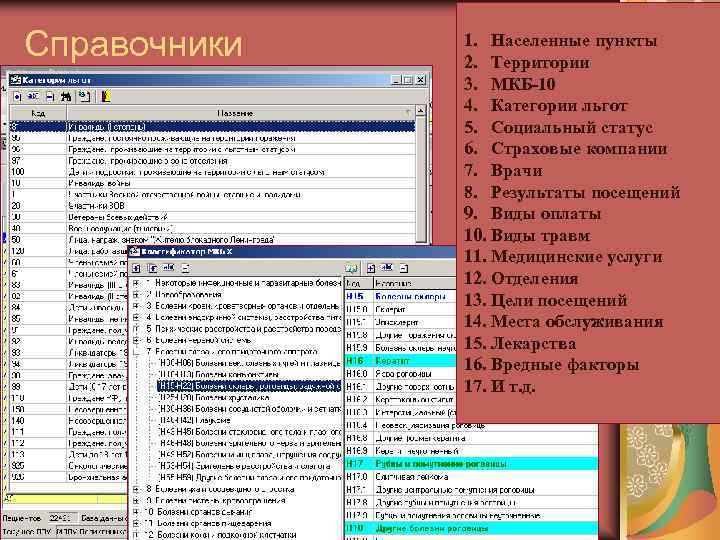Viewport: 720px width, 540px height.
Task: Click the Код column header in Категории льгот
Action: tap(38, 113)
